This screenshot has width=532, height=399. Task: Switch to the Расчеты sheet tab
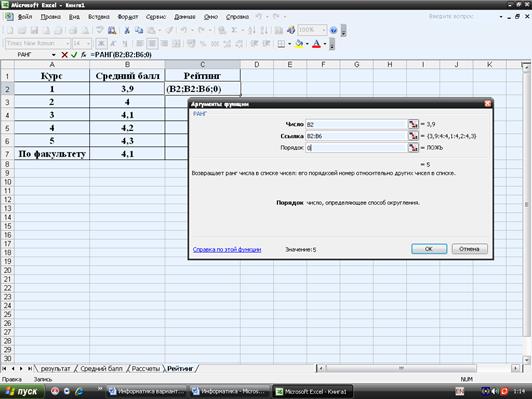click(146, 368)
